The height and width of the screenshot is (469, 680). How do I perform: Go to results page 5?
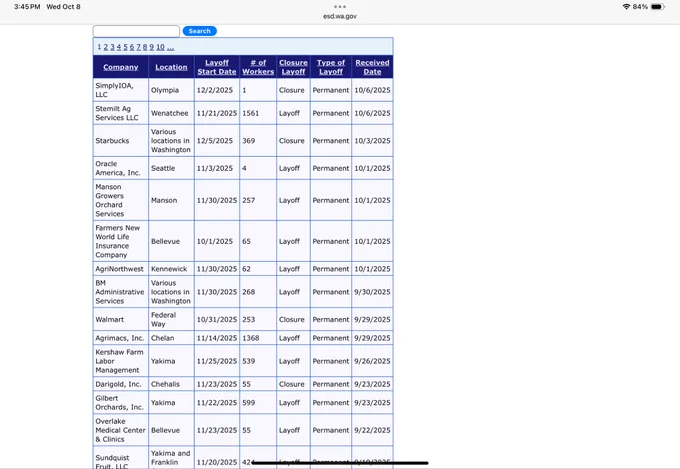click(x=125, y=47)
